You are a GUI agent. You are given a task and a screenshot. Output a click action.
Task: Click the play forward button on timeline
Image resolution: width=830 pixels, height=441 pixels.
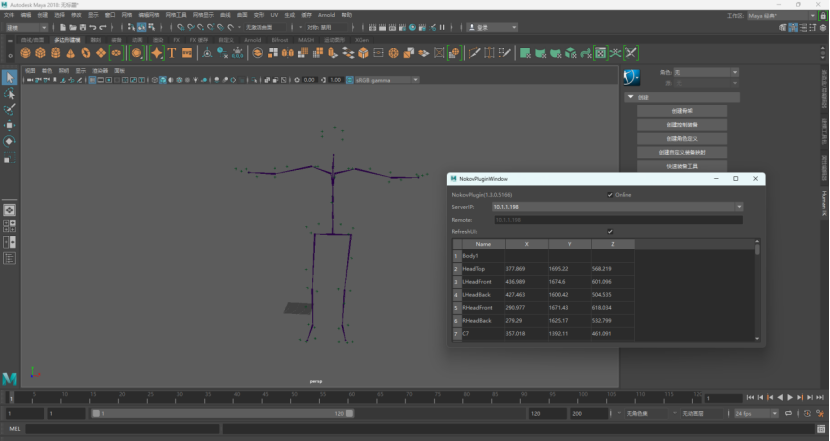coord(790,398)
